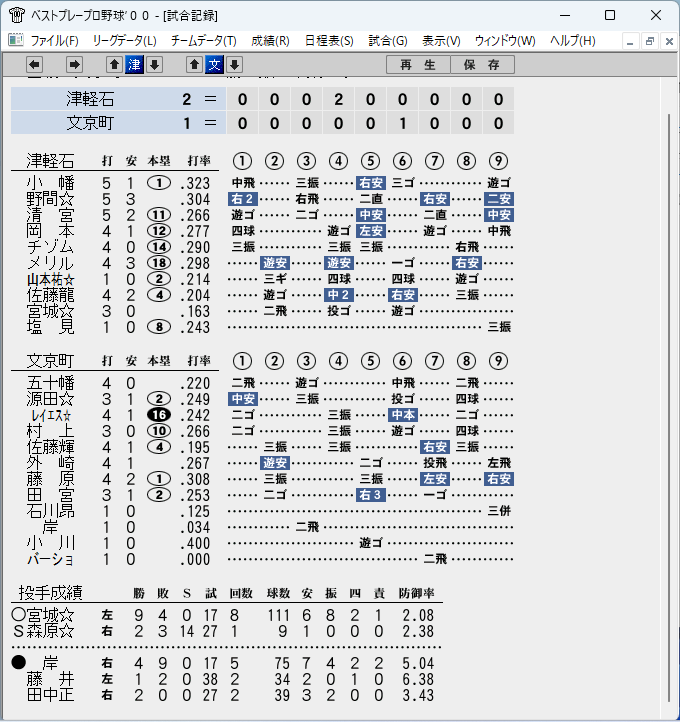
Task: Click the document icon in the menu bar
Action: click(16, 41)
